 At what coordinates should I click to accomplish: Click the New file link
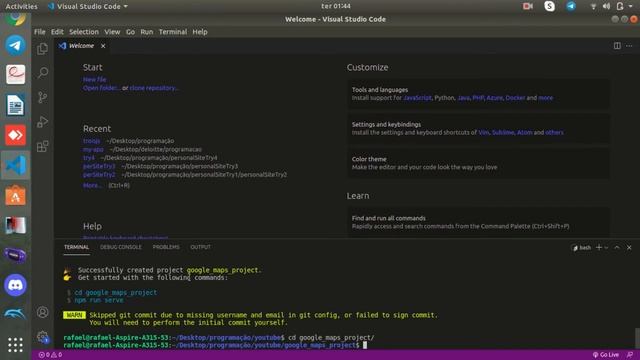94,80
